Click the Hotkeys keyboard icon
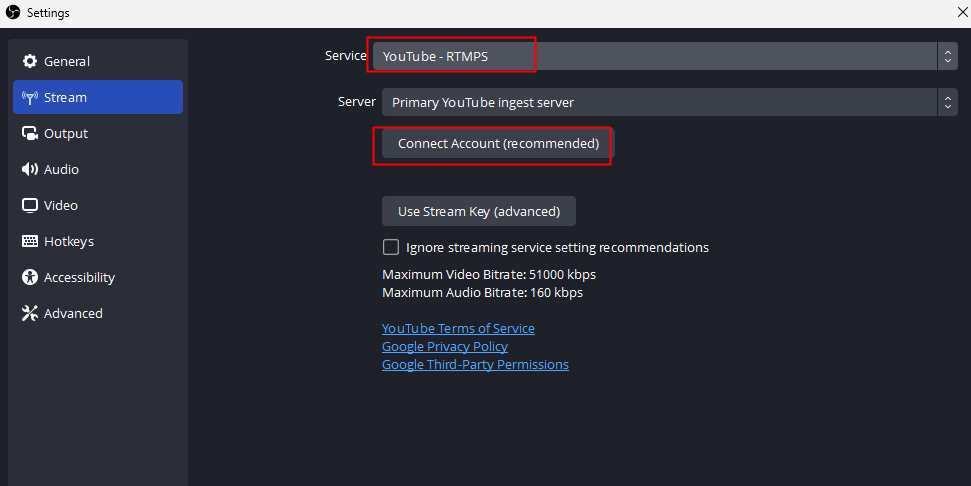This screenshot has height=486, width=971. point(30,241)
